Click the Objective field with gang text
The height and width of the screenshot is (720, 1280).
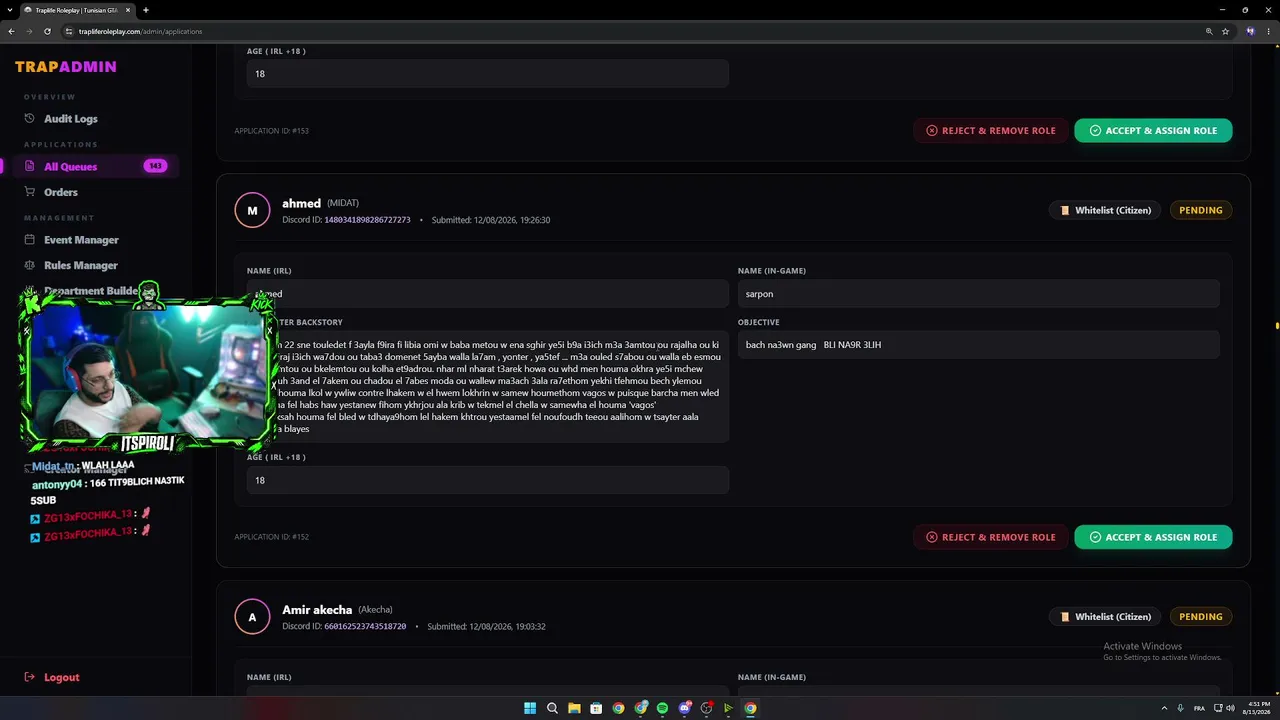pos(978,345)
